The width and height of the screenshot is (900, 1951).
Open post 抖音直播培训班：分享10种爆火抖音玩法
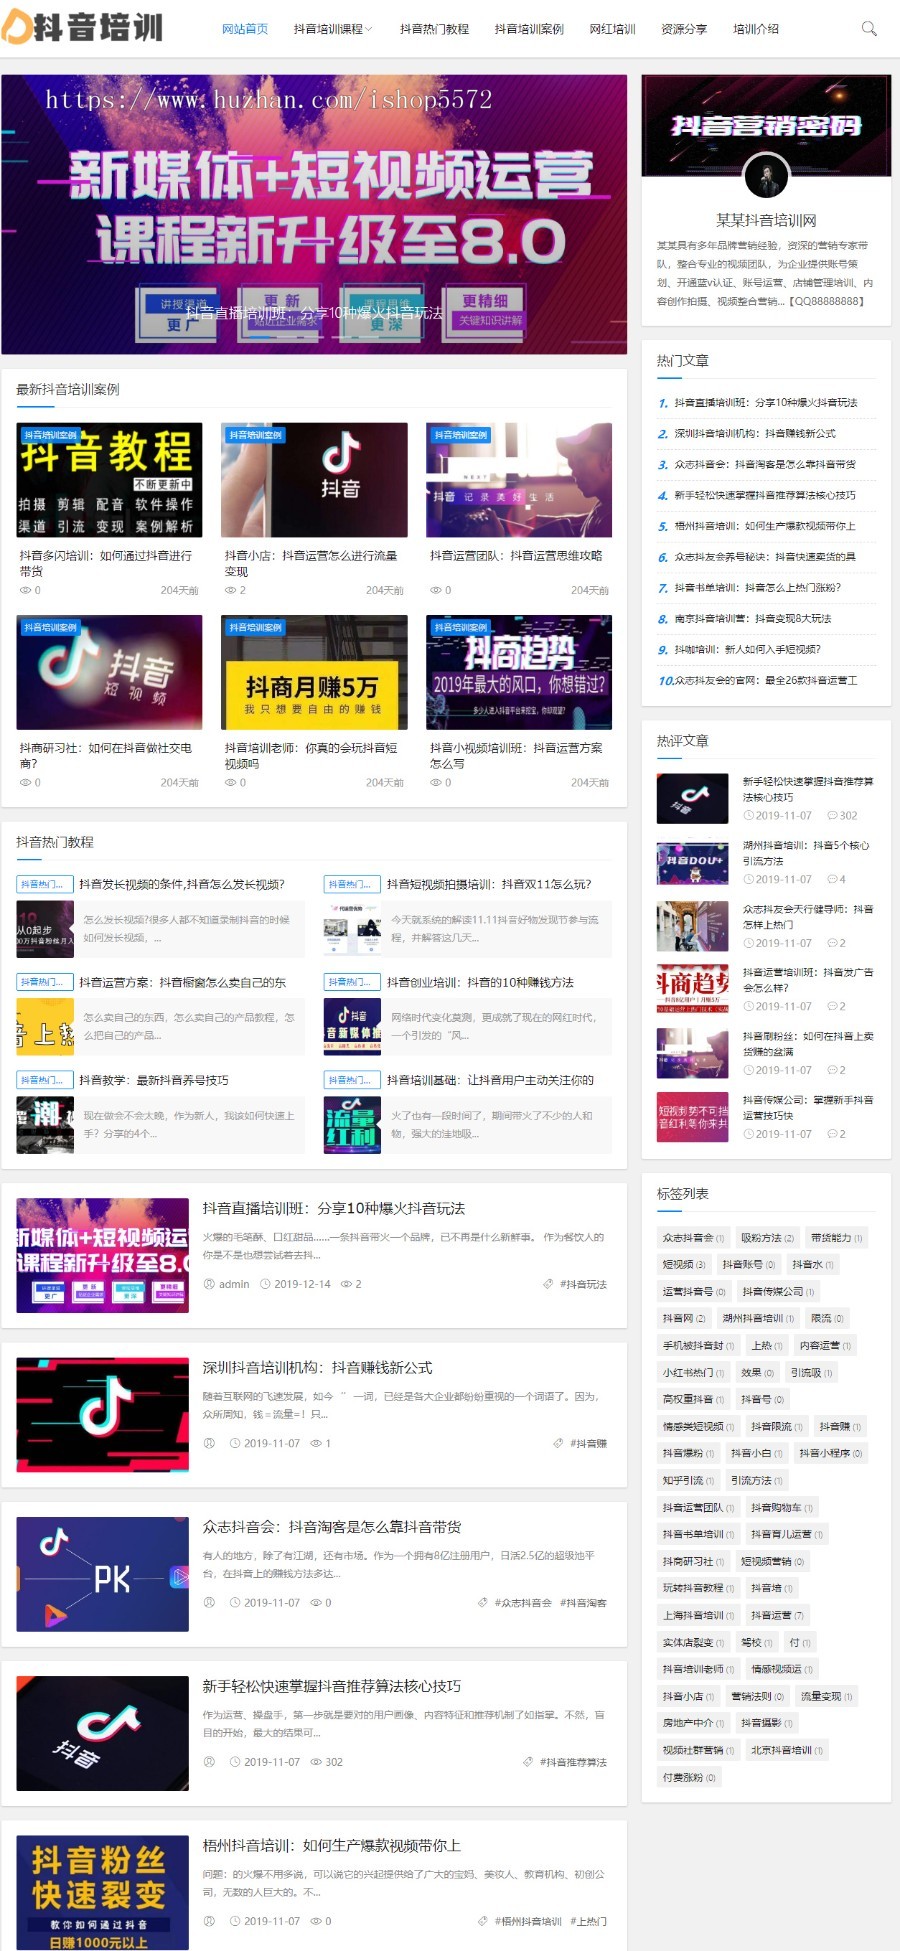tap(334, 1208)
